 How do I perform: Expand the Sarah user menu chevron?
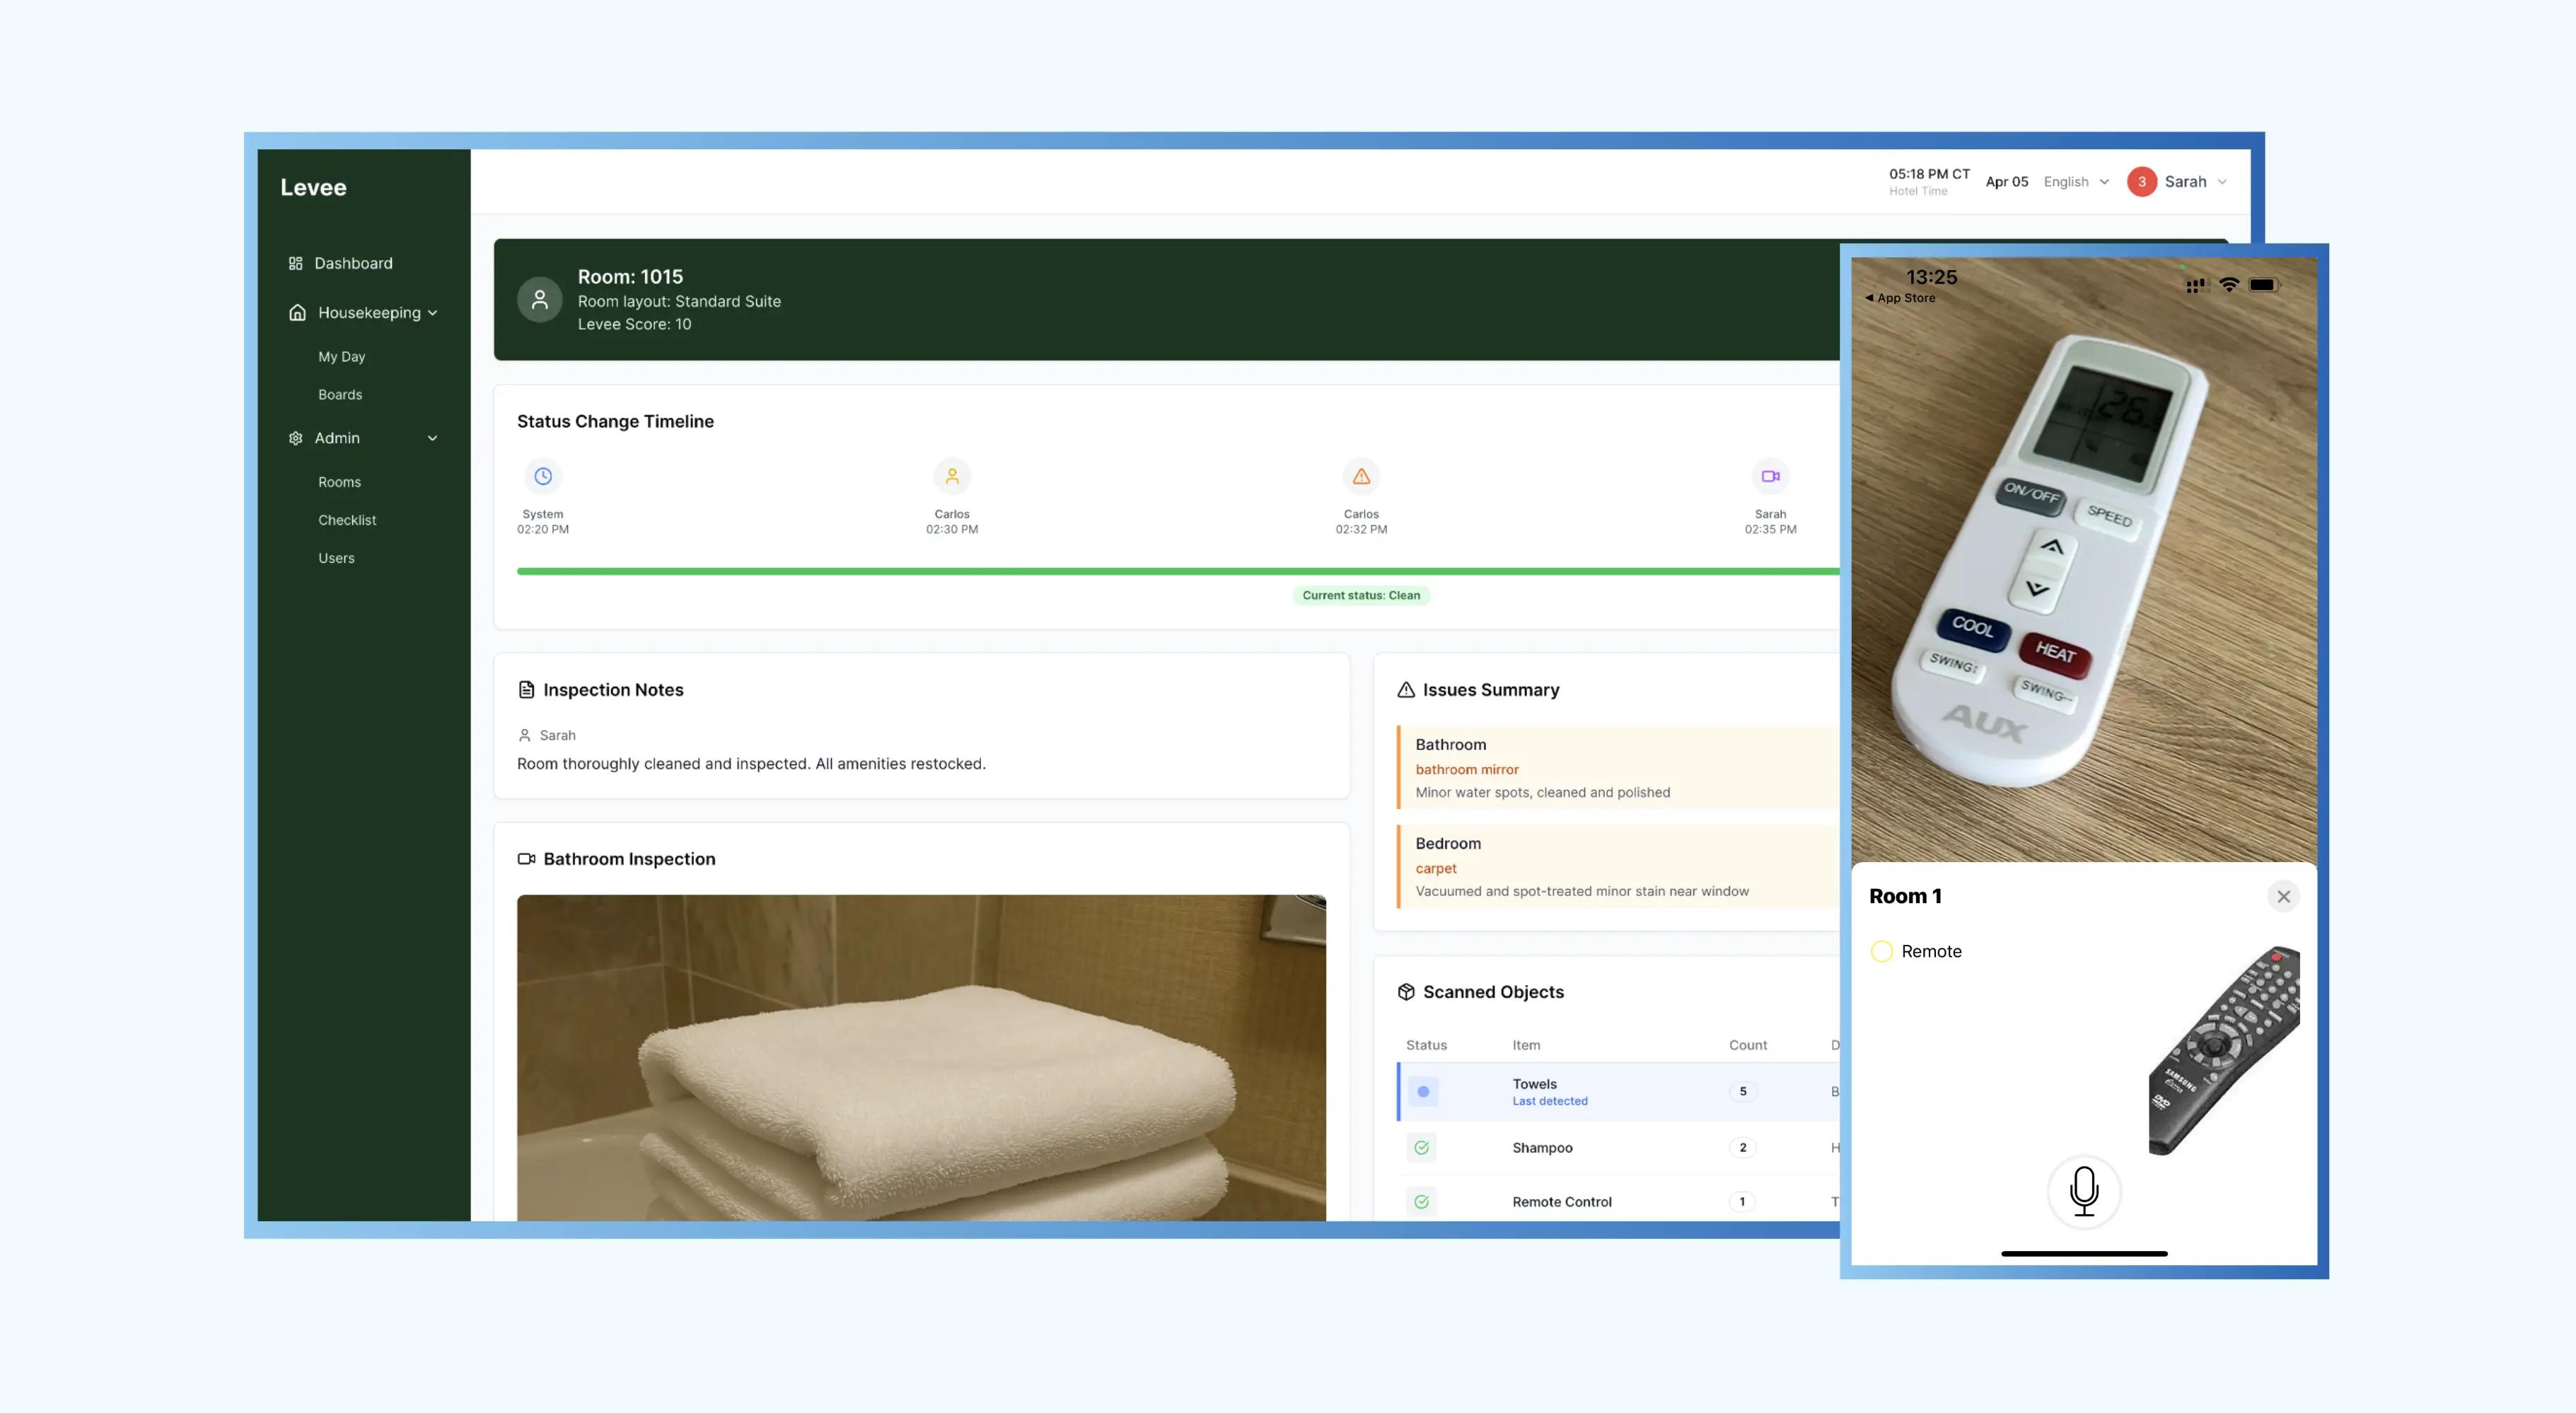click(x=2222, y=182)
